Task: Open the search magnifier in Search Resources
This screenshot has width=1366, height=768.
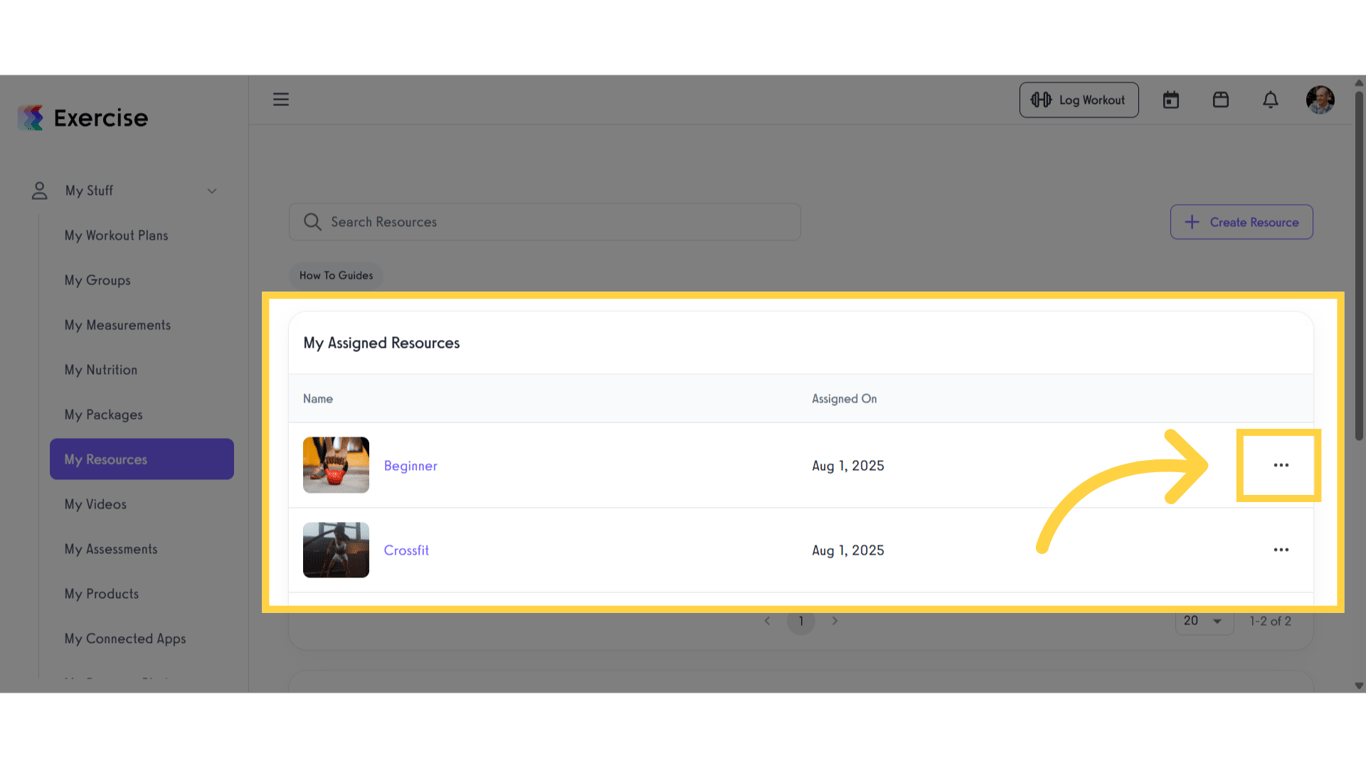Action: click(x=312, y=221)
